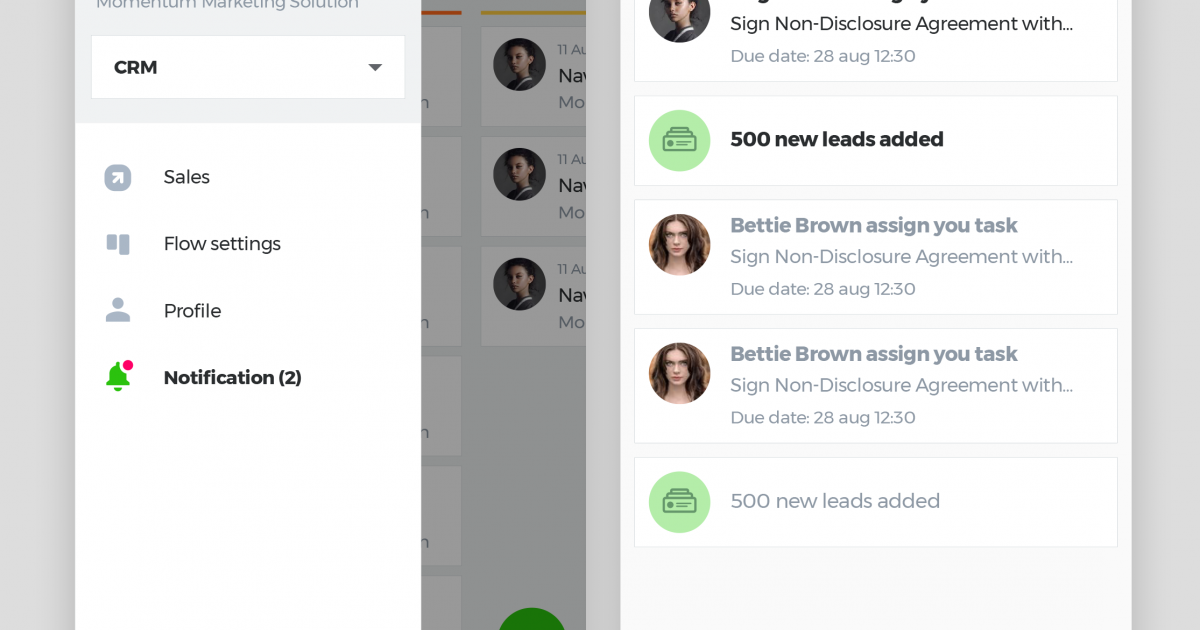
Task: Click the avatar in the topmost notification card
Action: click(x=680, y=14)
